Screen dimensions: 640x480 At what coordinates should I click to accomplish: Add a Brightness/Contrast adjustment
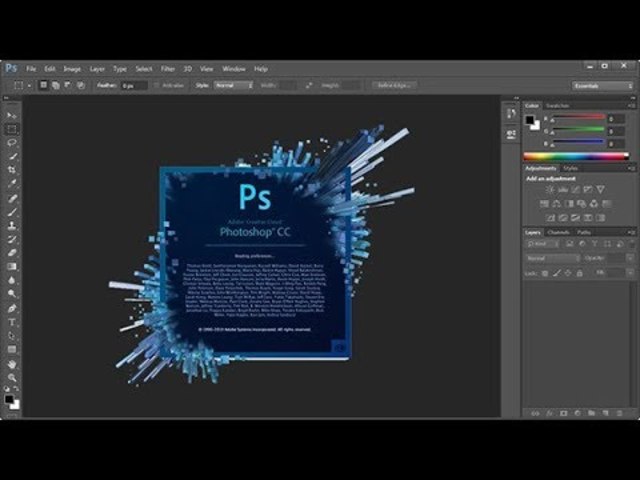pos(550,189)
